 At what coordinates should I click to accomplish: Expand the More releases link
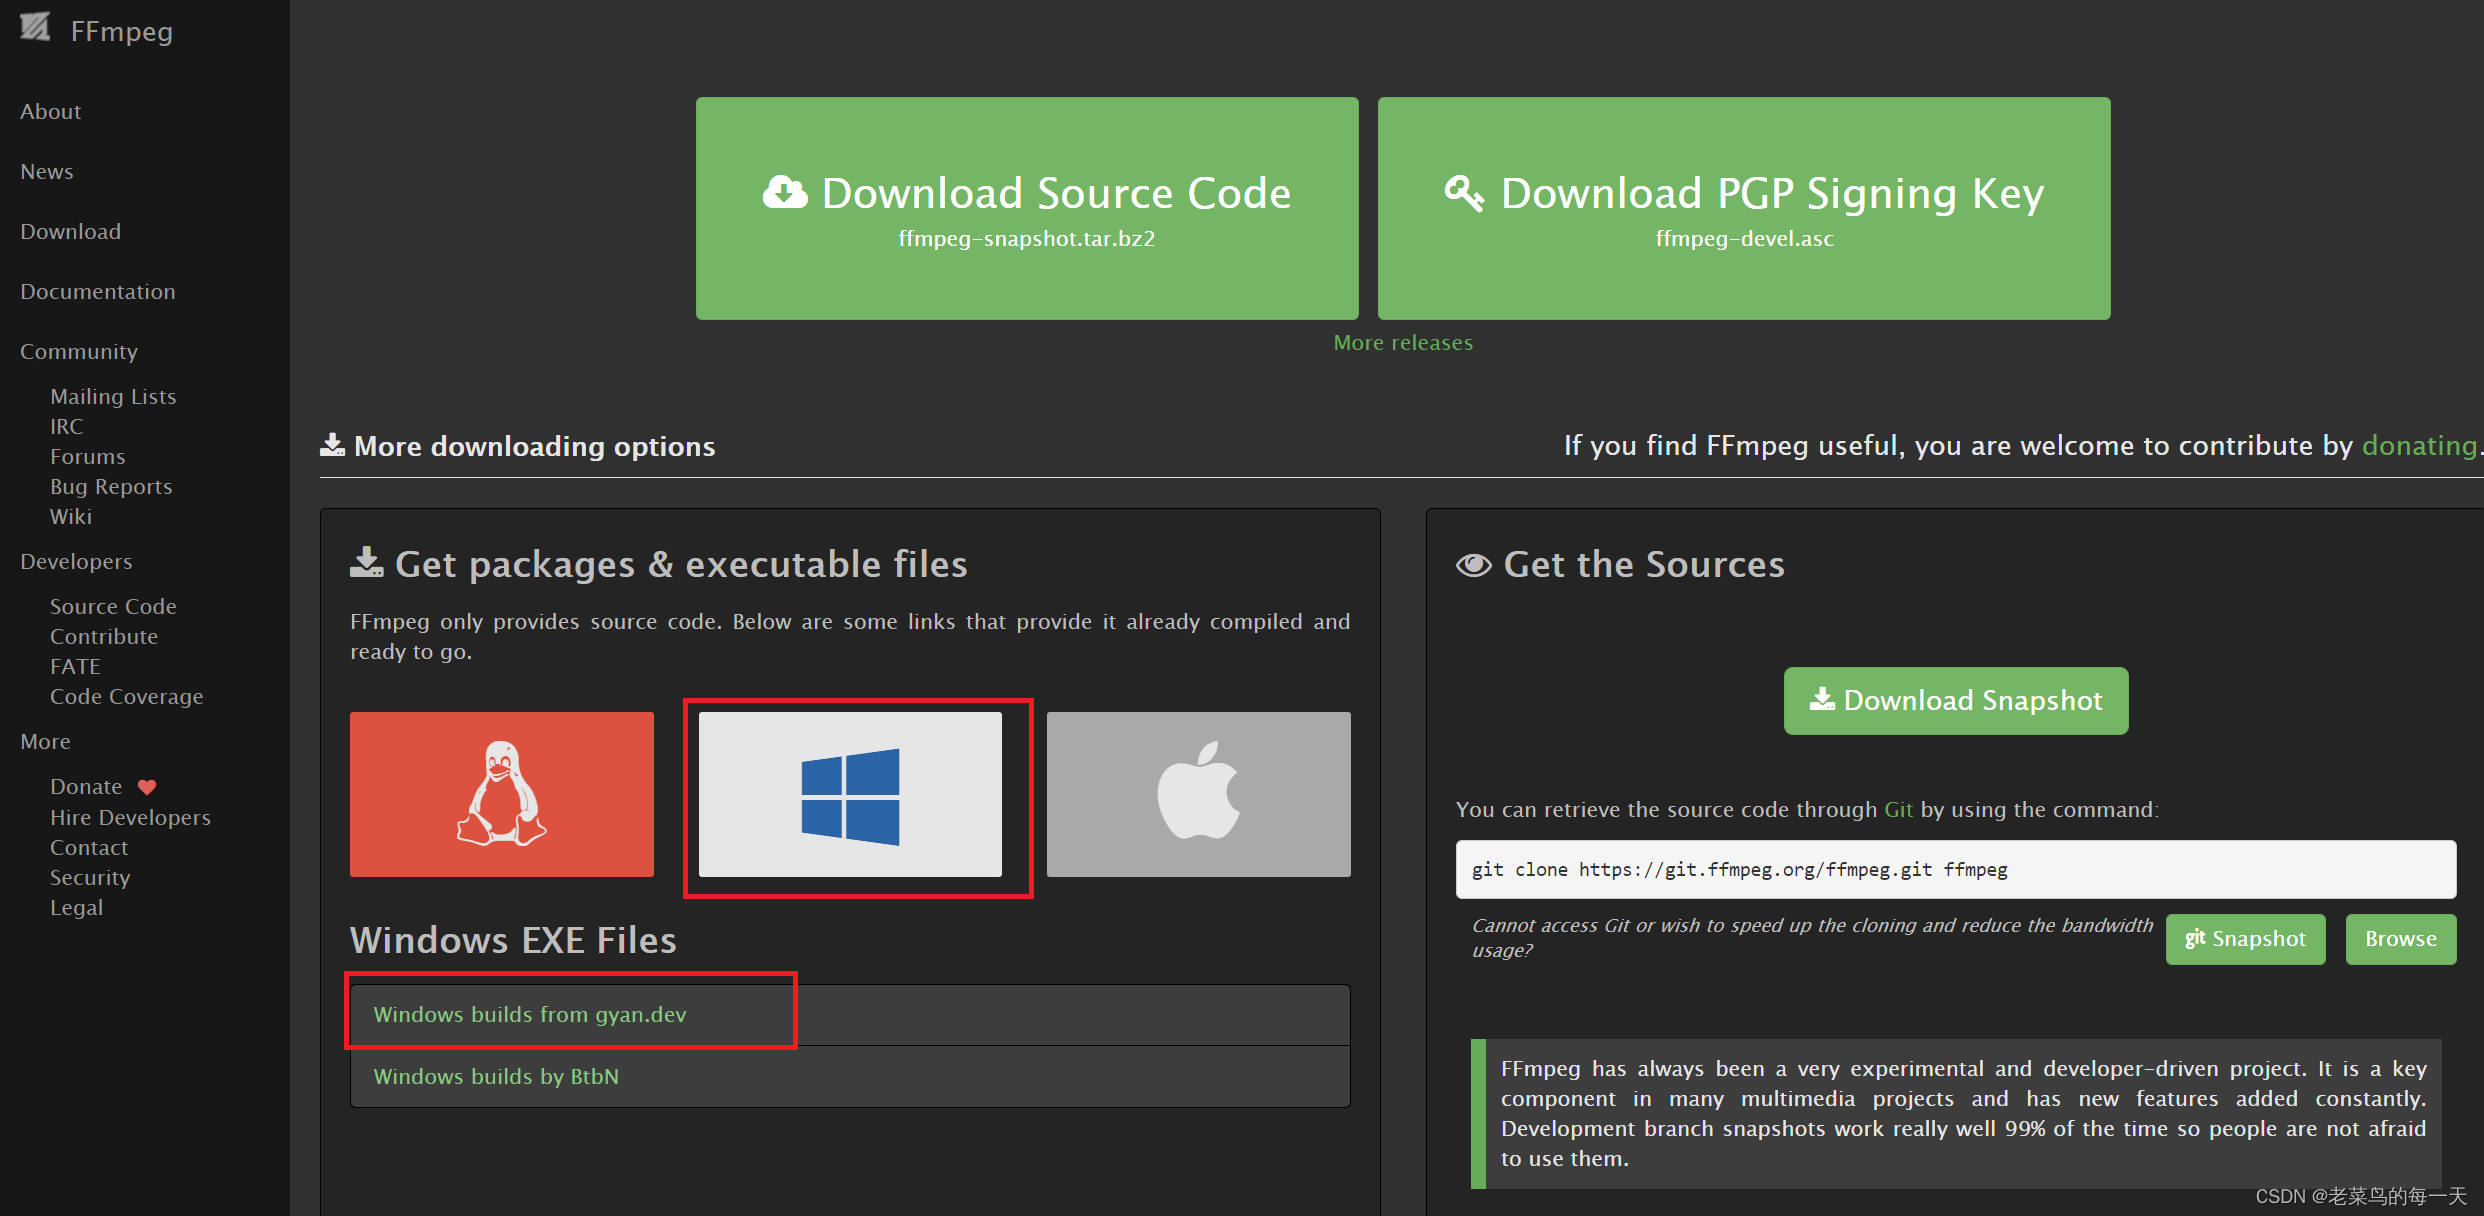(x=1400, y=342)
